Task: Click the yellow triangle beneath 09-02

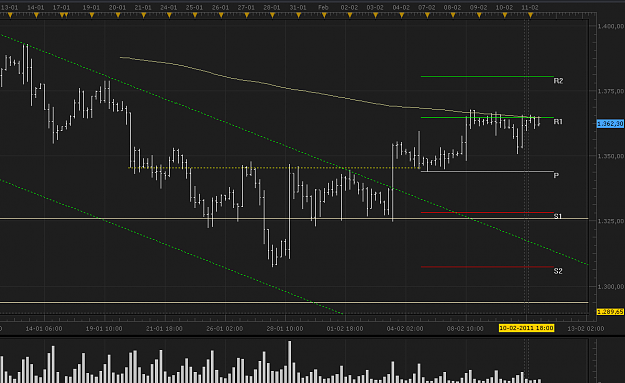Action: pyautogui.click(x=479, y=15)
